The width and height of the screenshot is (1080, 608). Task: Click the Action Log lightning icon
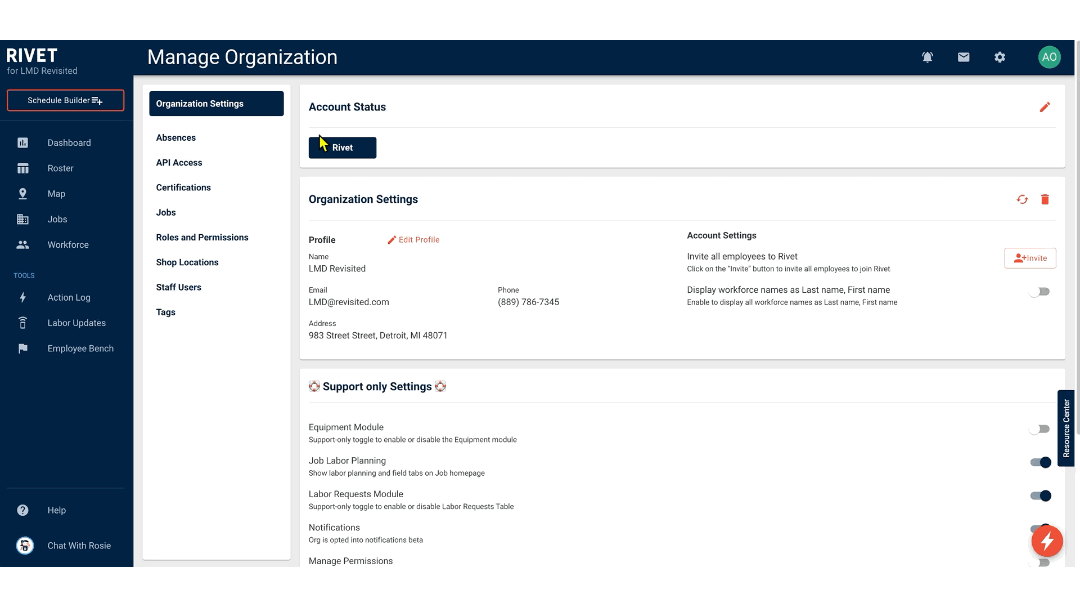(23, 297)
